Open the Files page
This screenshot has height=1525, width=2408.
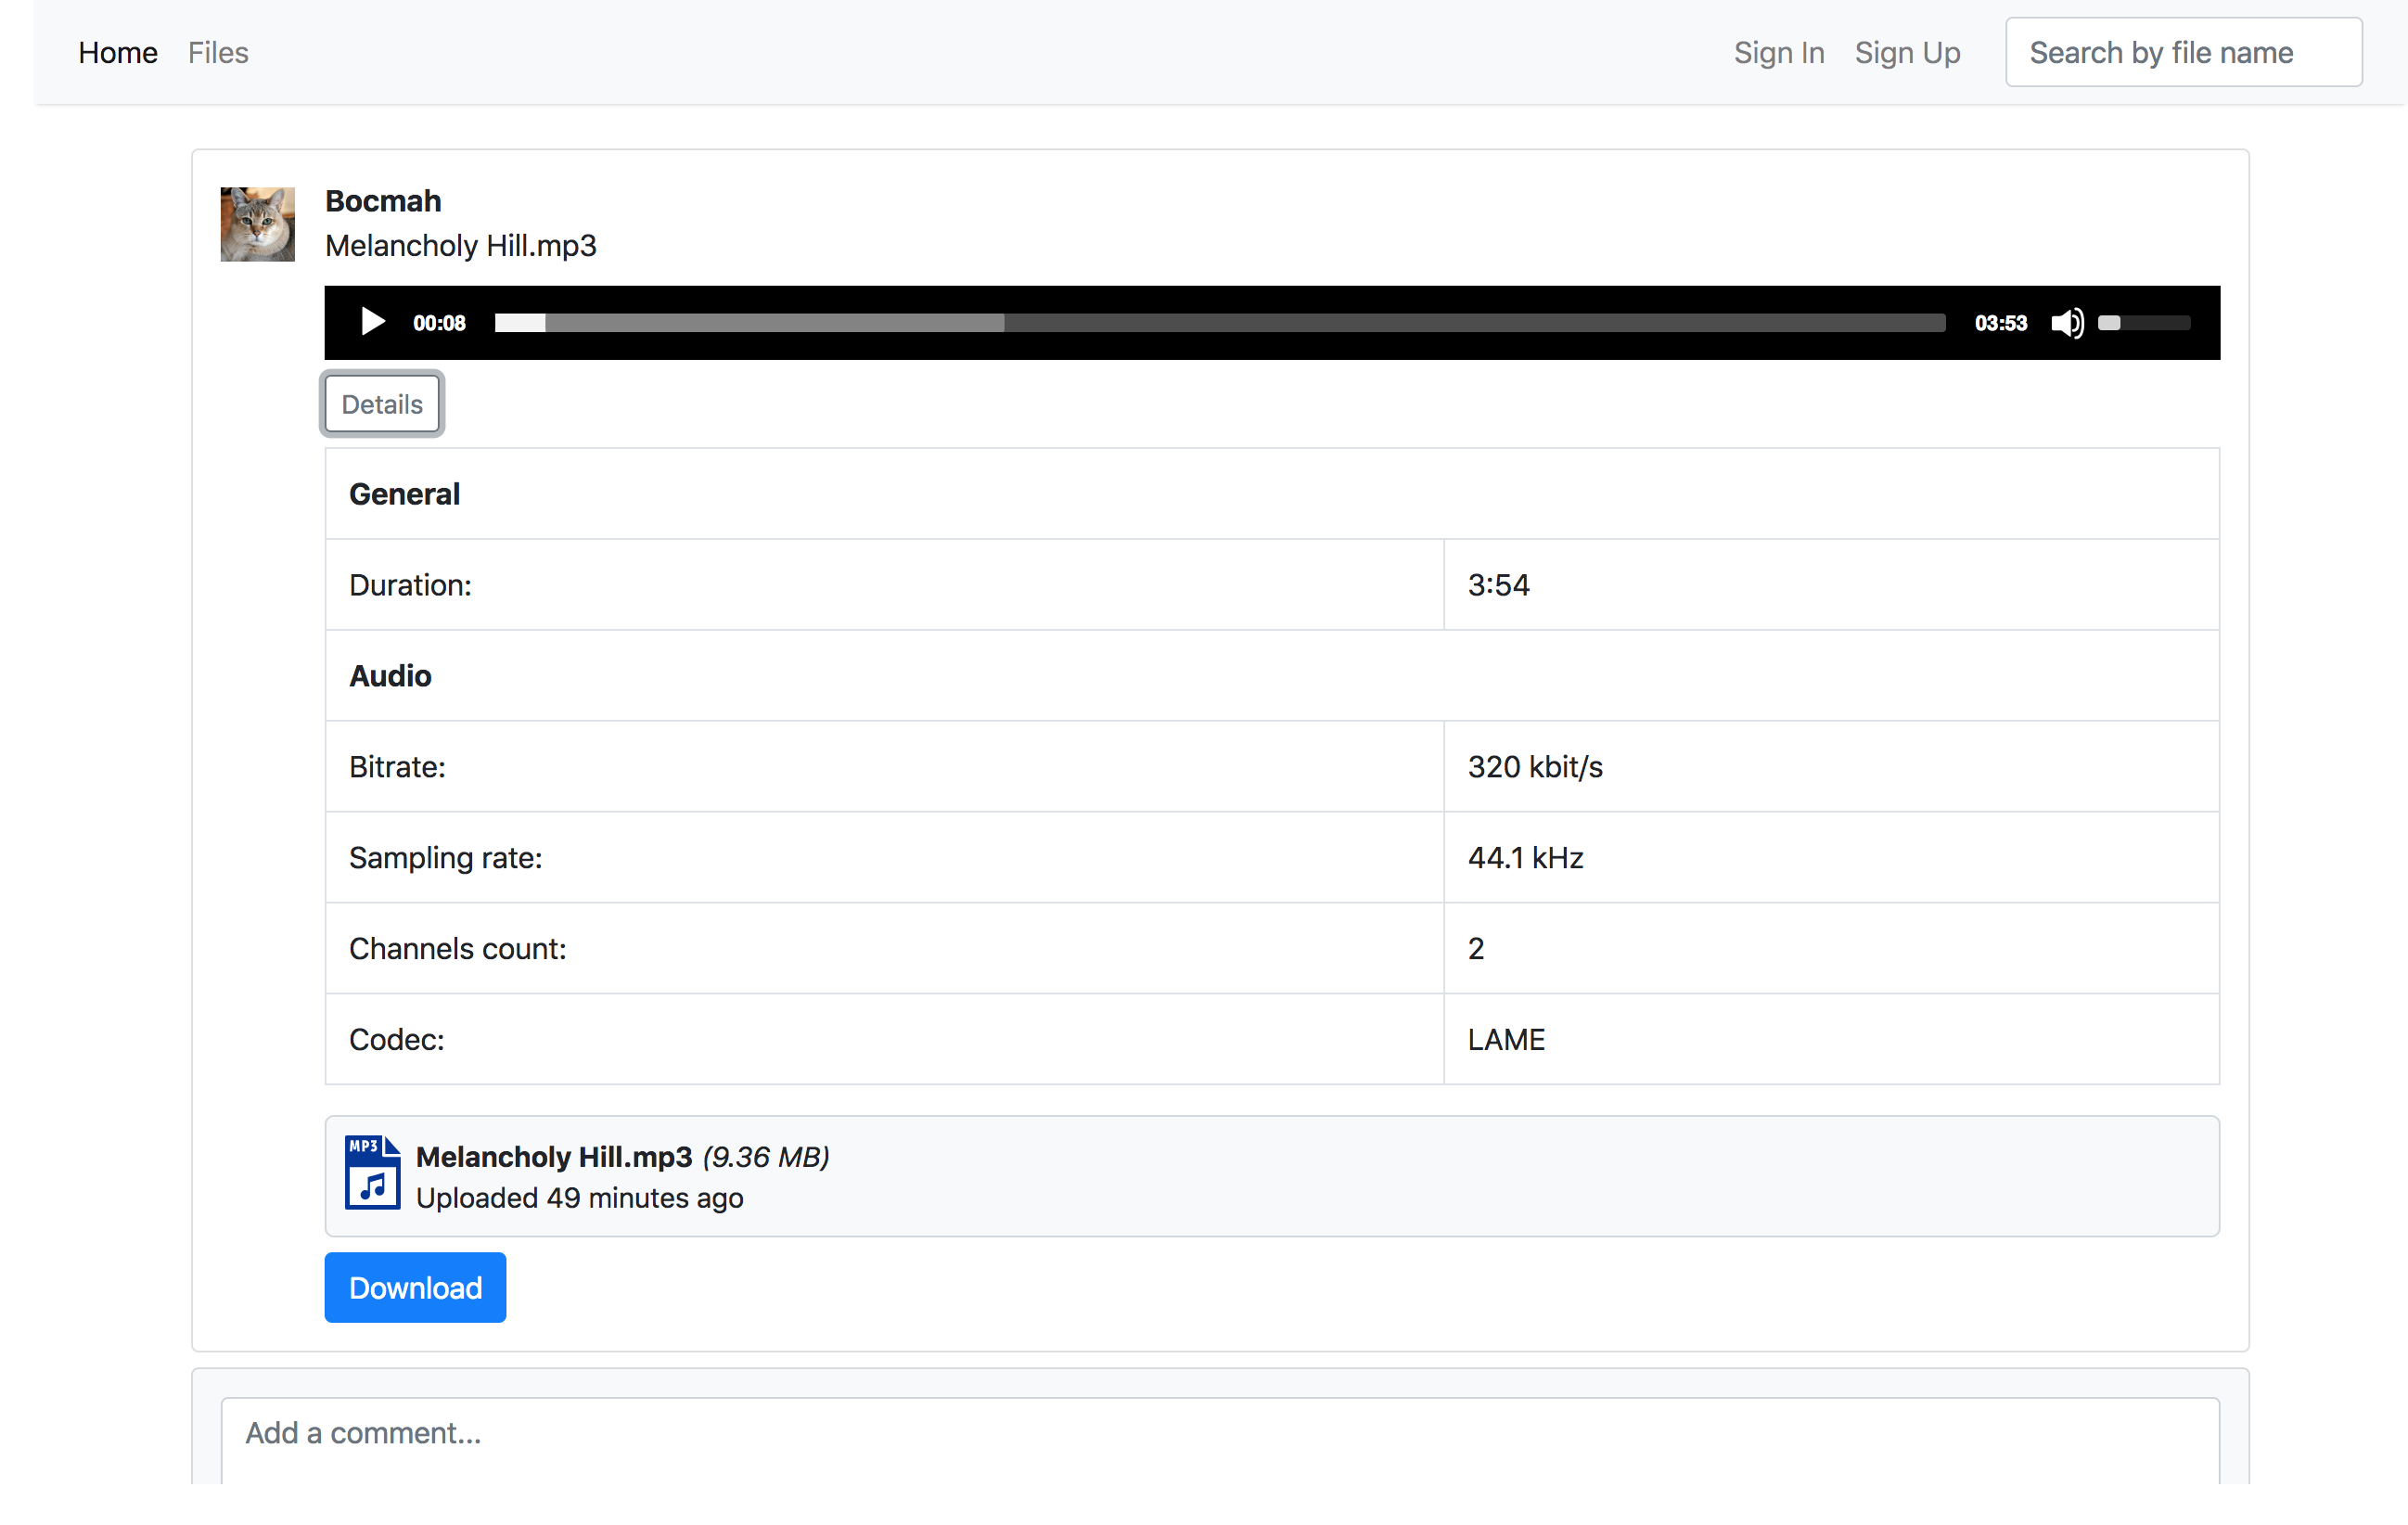coord(218,52)
